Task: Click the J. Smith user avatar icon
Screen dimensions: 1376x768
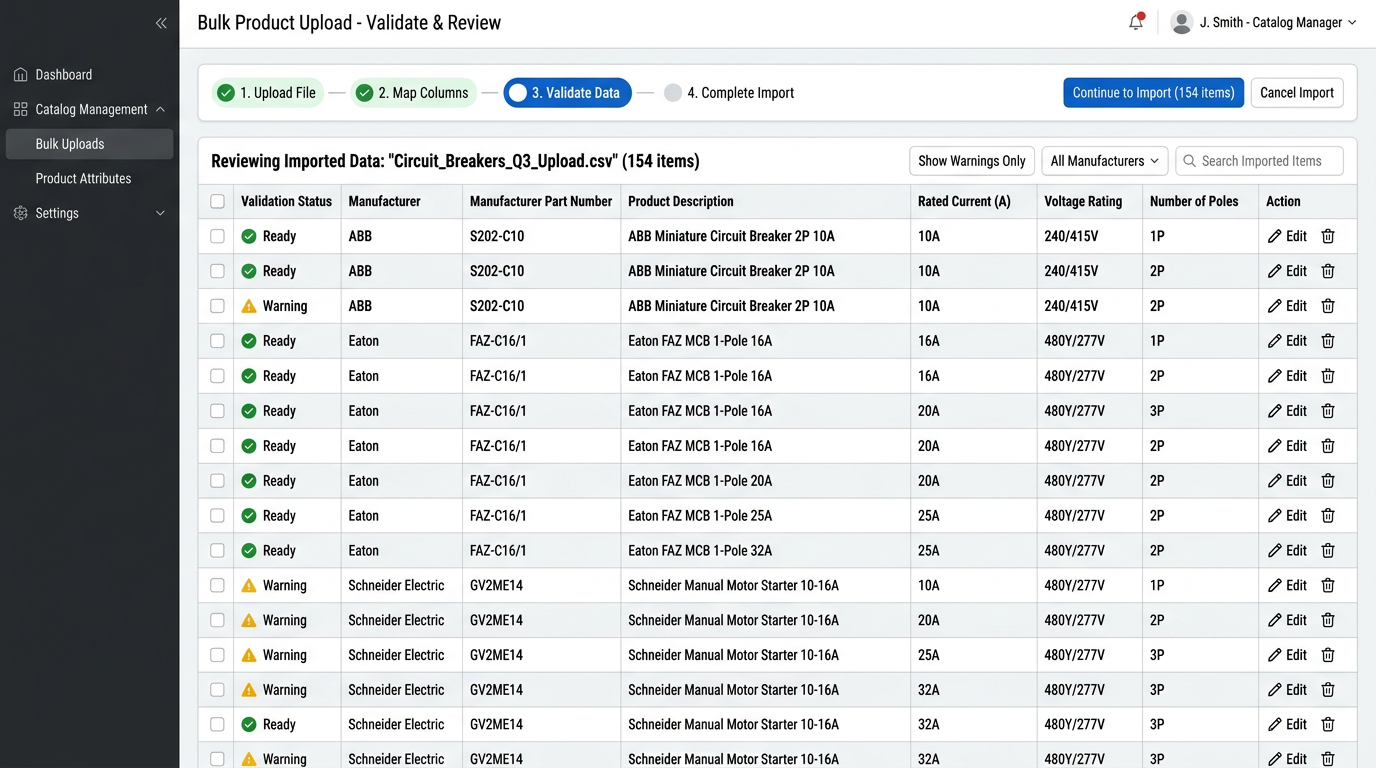Action: [x=1181, y=22]
